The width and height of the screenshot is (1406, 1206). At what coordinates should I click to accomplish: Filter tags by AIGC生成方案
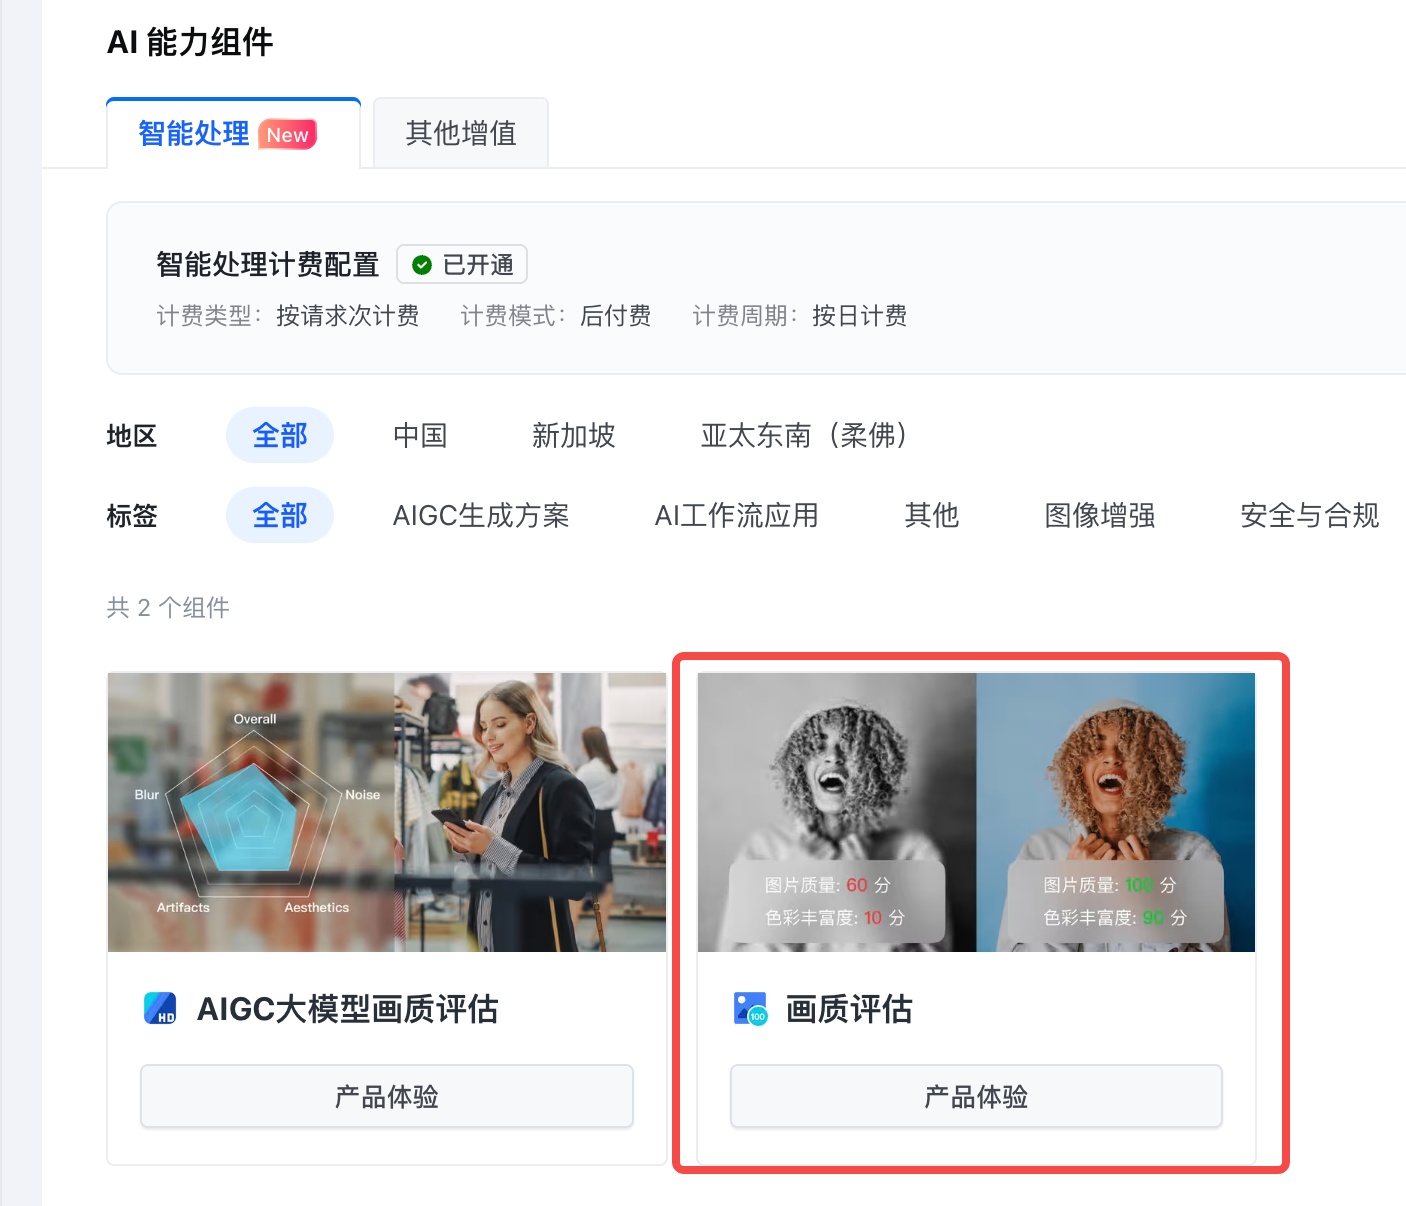[x=481, y=515]
